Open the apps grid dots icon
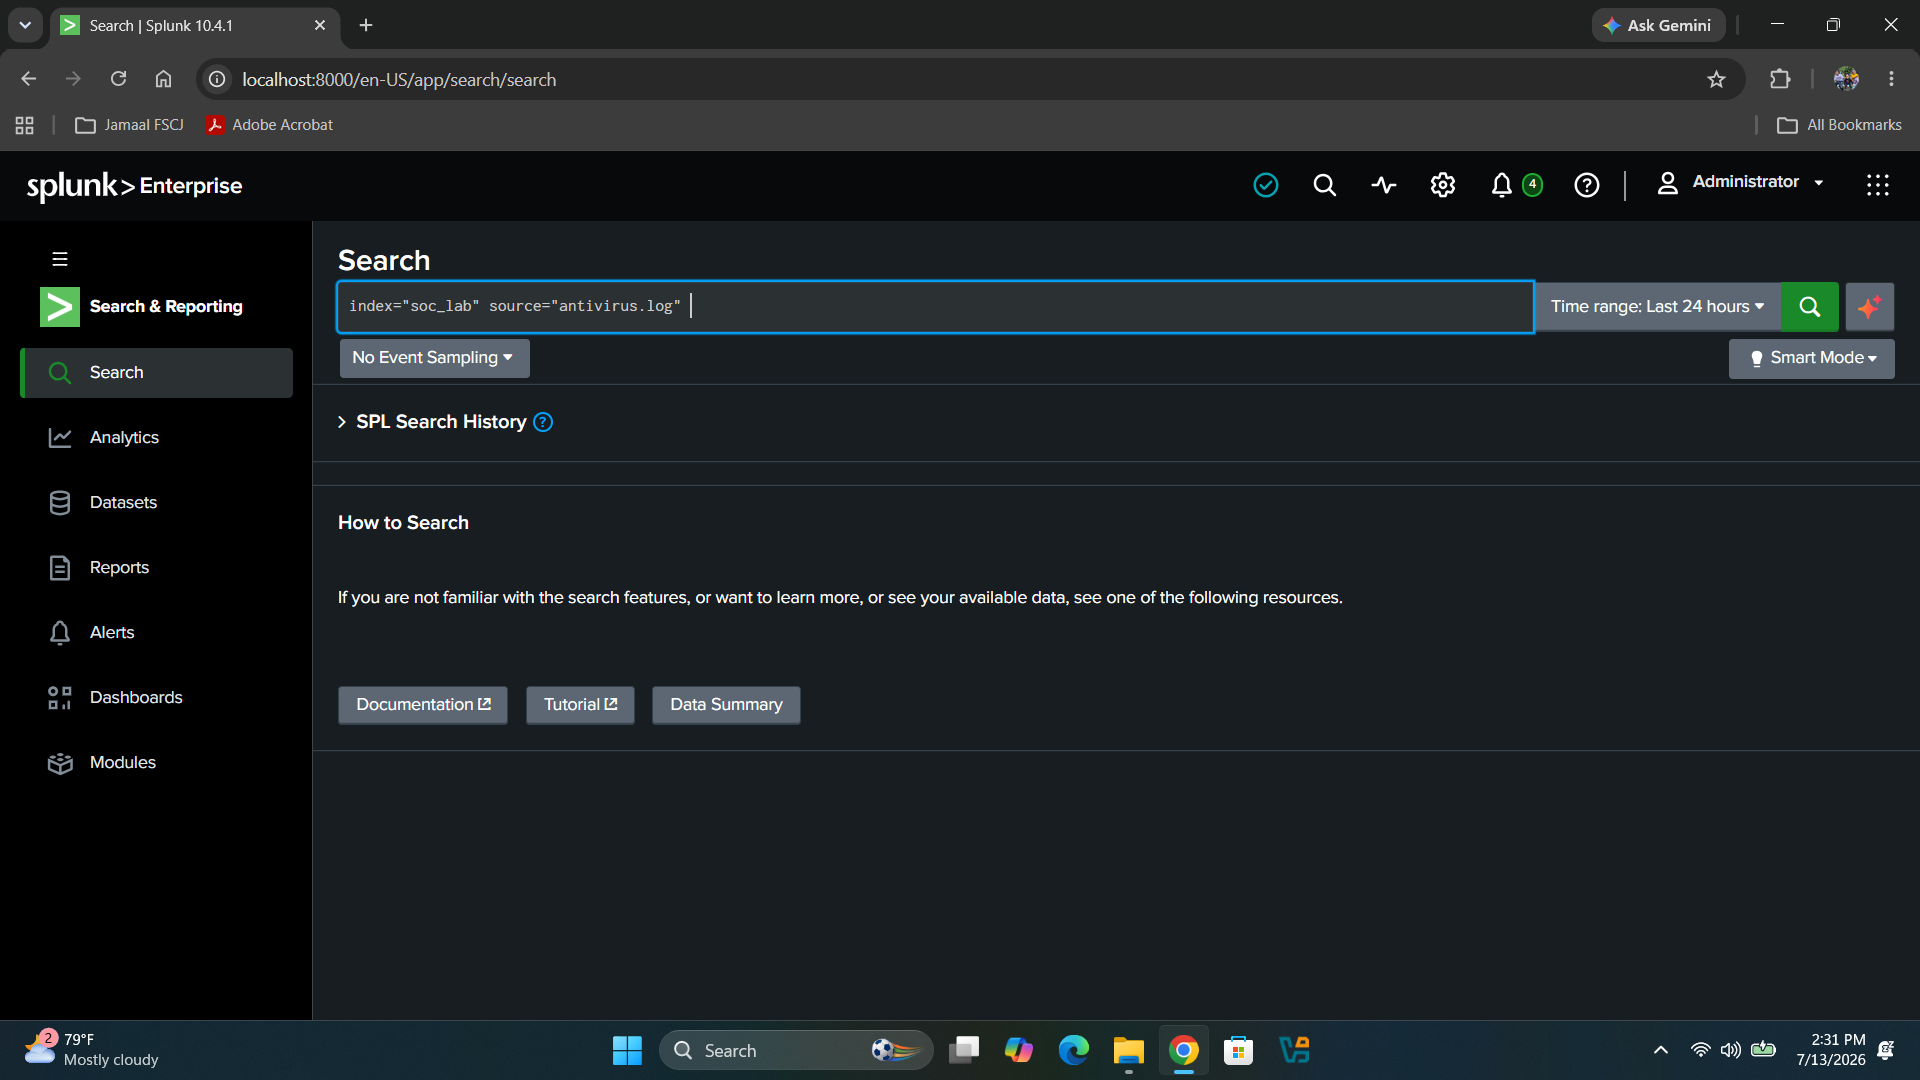Image resolution: width=1920 pixels, height=1080 pixels. pyautogui.click(x=1877, y=185)
